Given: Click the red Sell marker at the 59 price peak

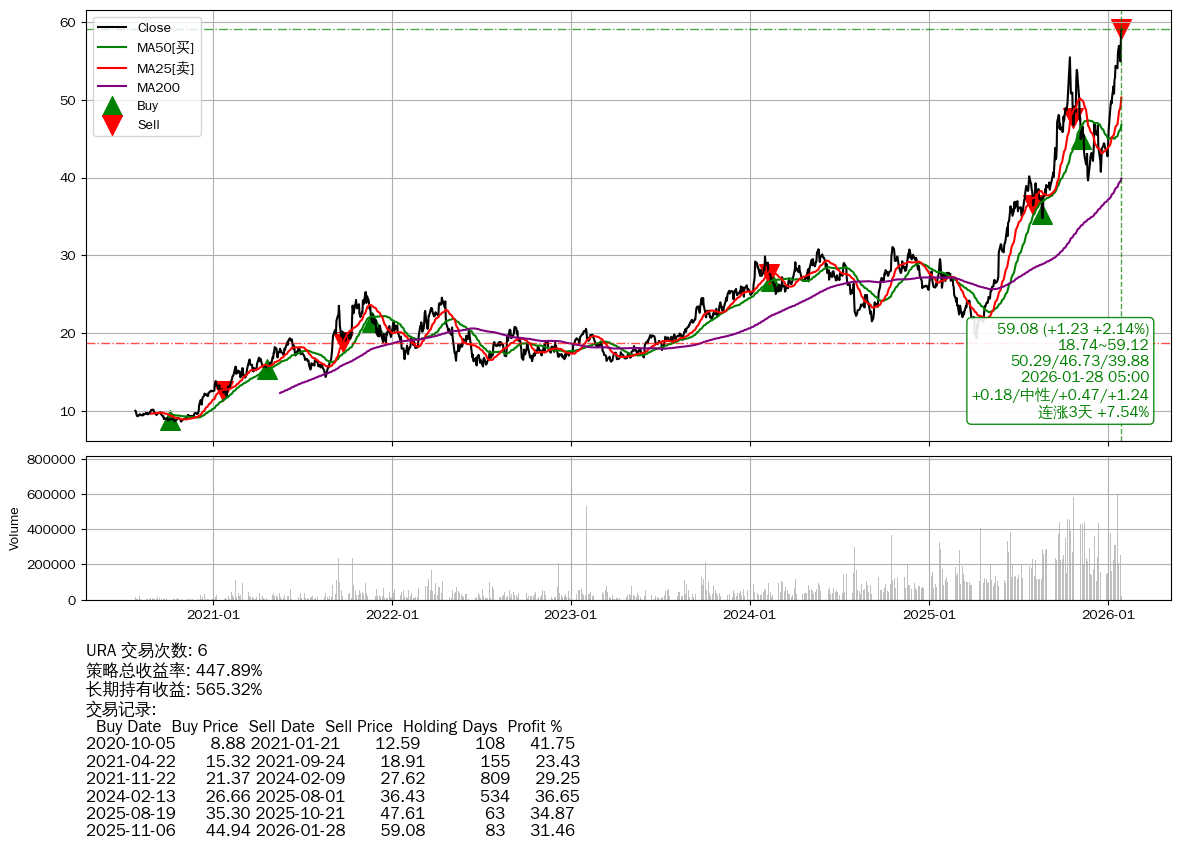Looking at the screenshot, I should tap(1121, 28).
